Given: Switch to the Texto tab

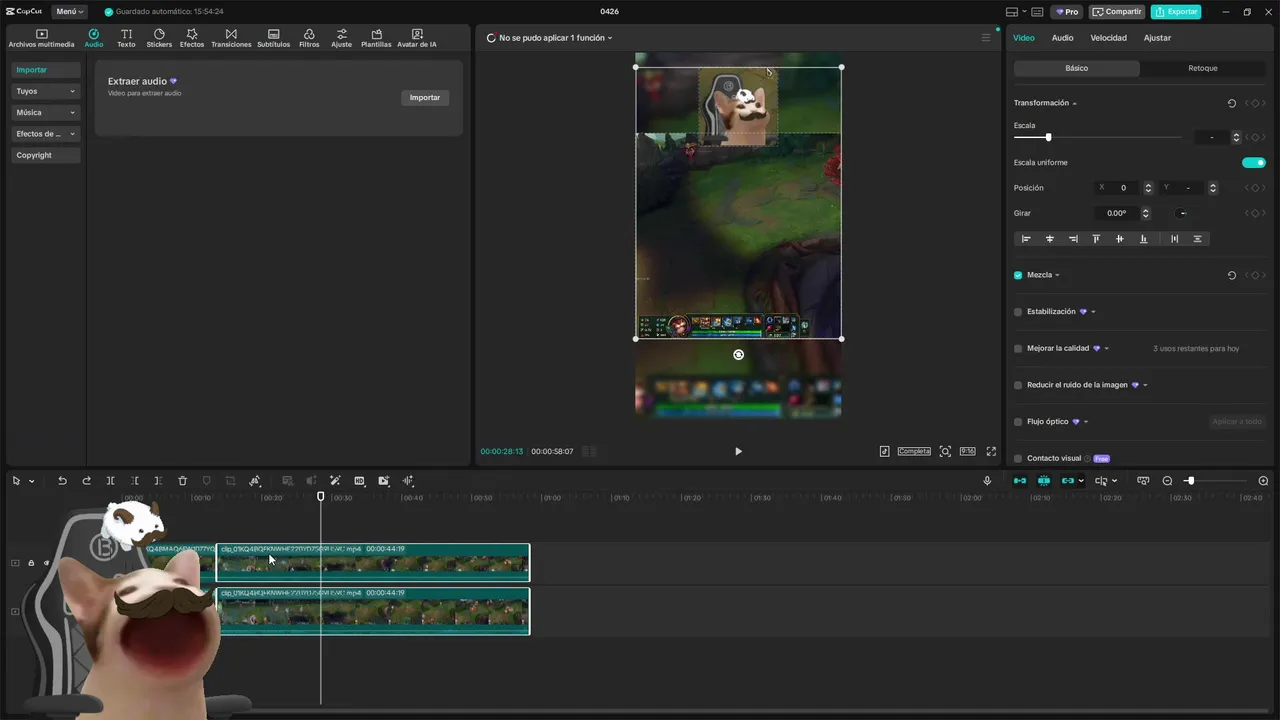Looking at the screenshot, I should click(x=126, y=38).
